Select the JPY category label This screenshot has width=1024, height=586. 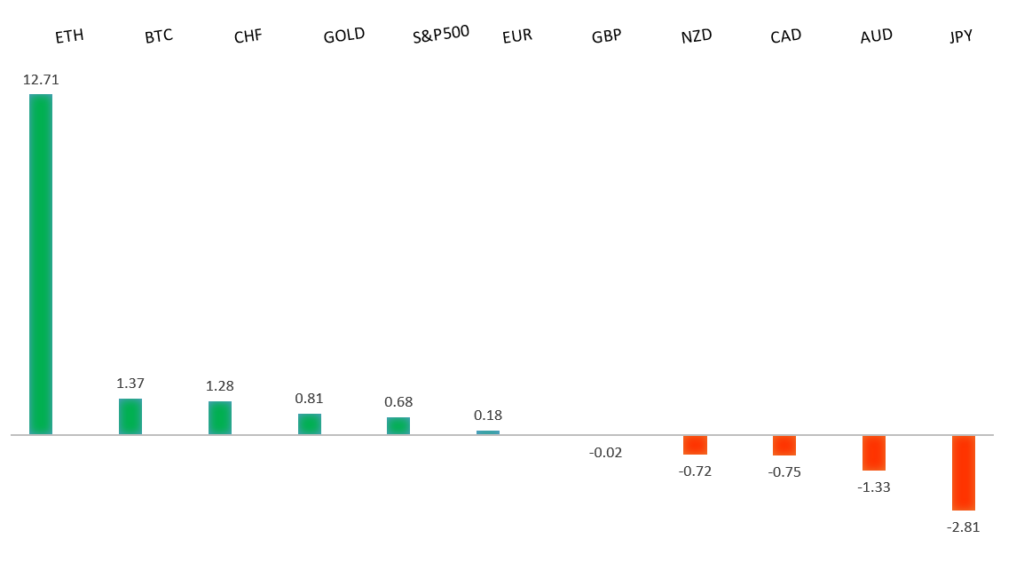(963, 37)
